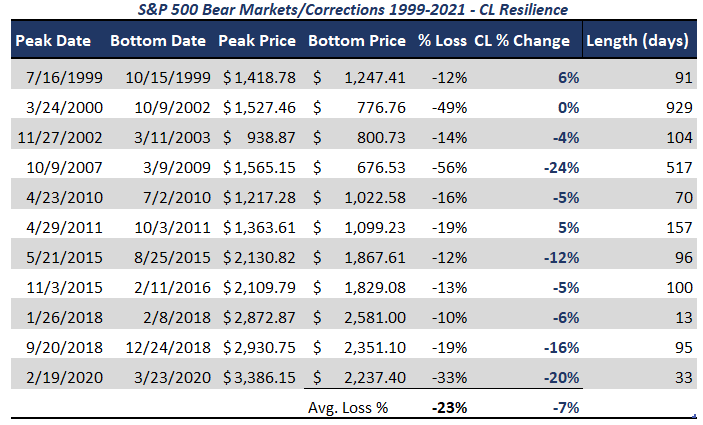This screenshot has height=425, width=703.
Task: Select the 7/16/1999 peak date cell
Action: point(64,78)
